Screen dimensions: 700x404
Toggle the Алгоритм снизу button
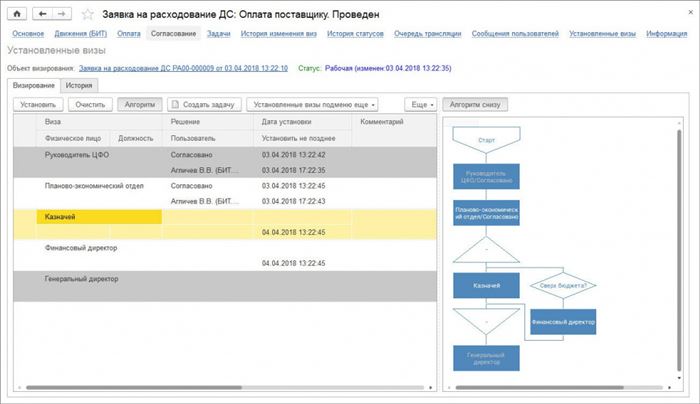pos(475,104)
